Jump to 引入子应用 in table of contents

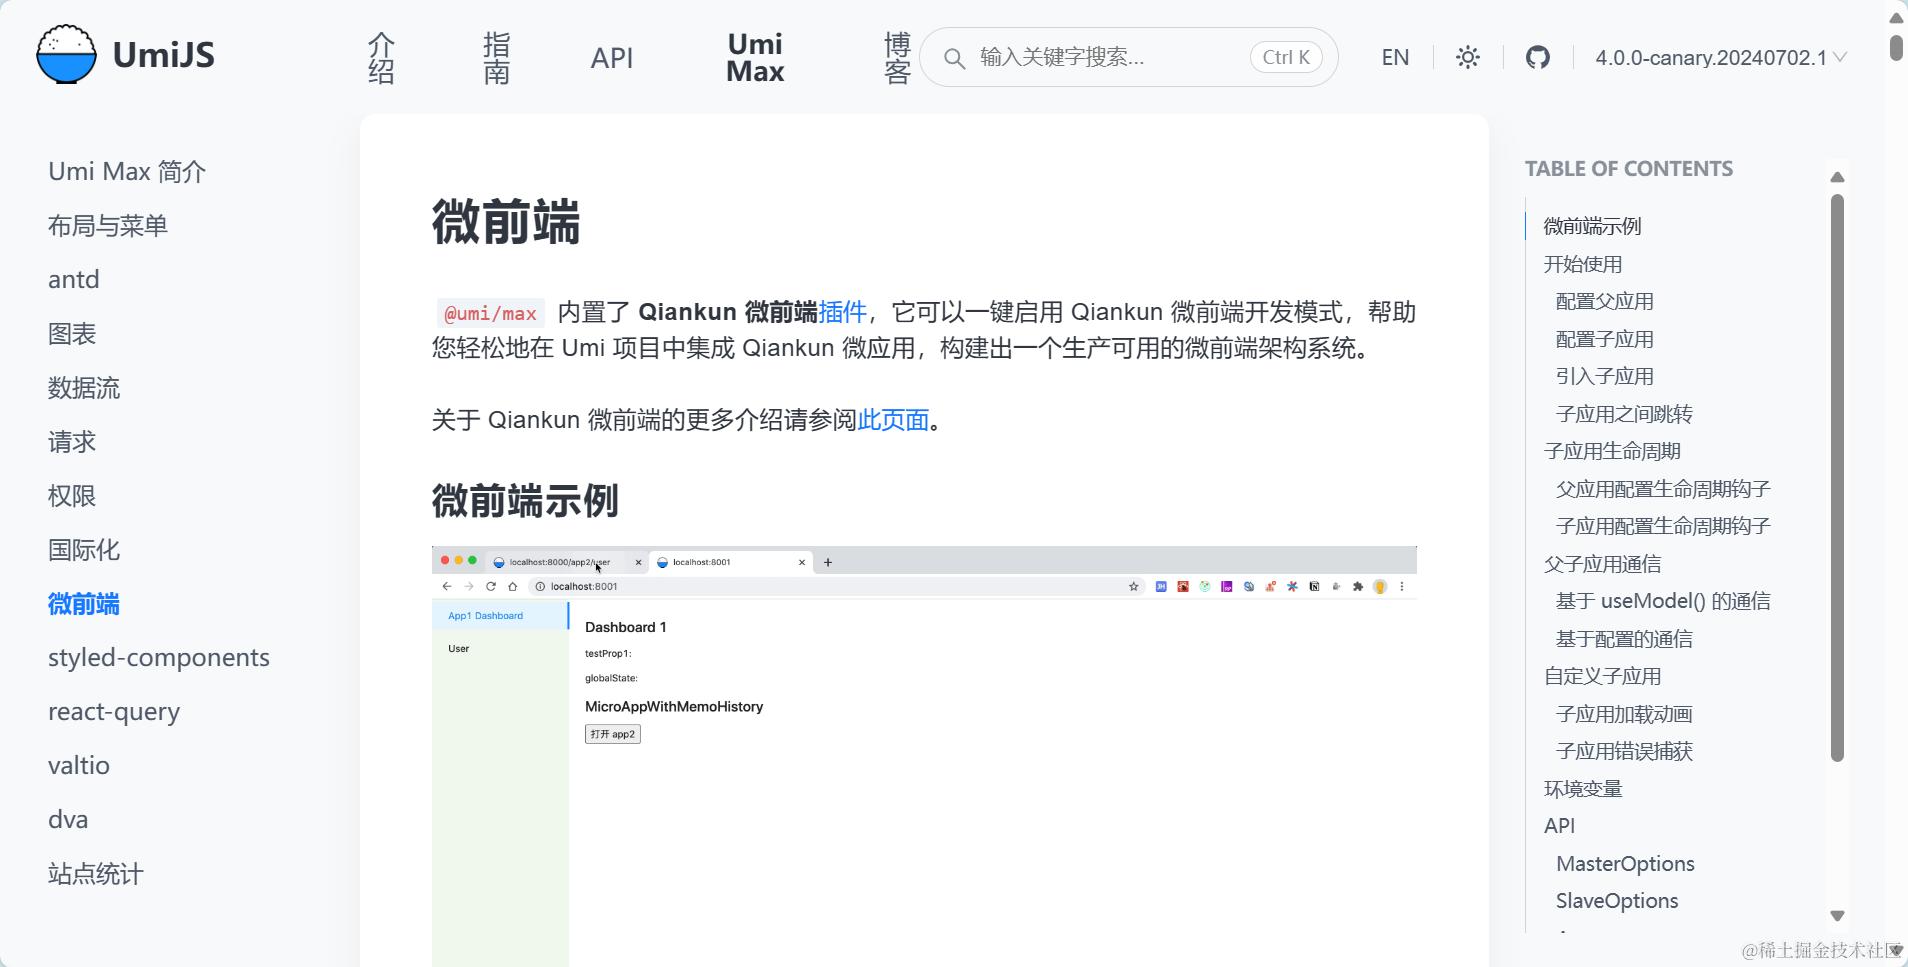pos(1605,376)
